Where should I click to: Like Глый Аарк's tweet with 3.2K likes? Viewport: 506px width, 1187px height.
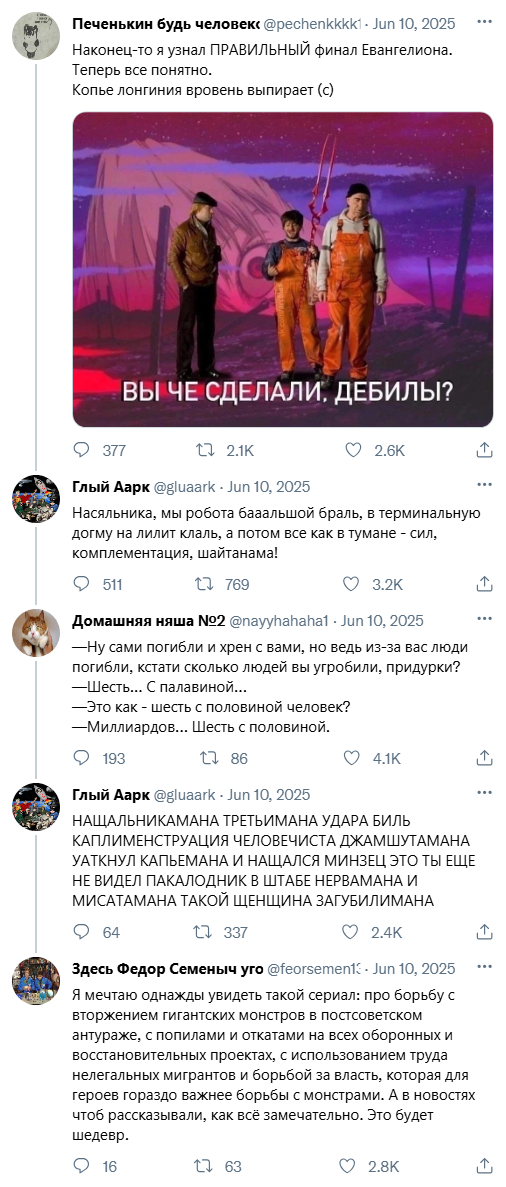351,584
